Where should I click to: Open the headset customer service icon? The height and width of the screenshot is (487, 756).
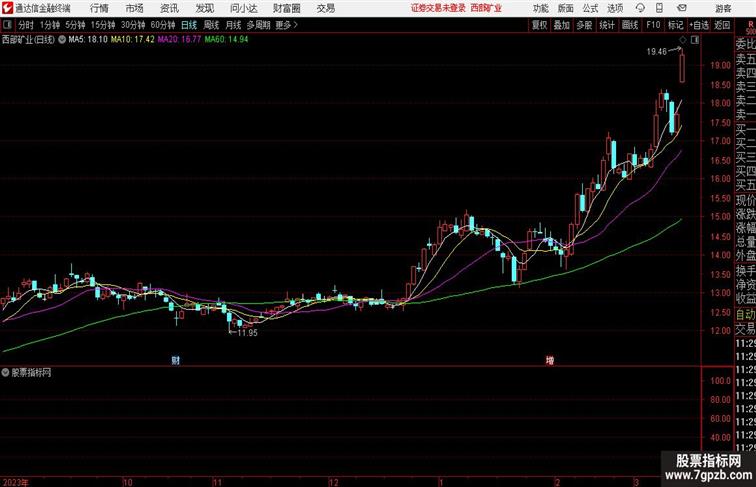[x=640, y=8]
